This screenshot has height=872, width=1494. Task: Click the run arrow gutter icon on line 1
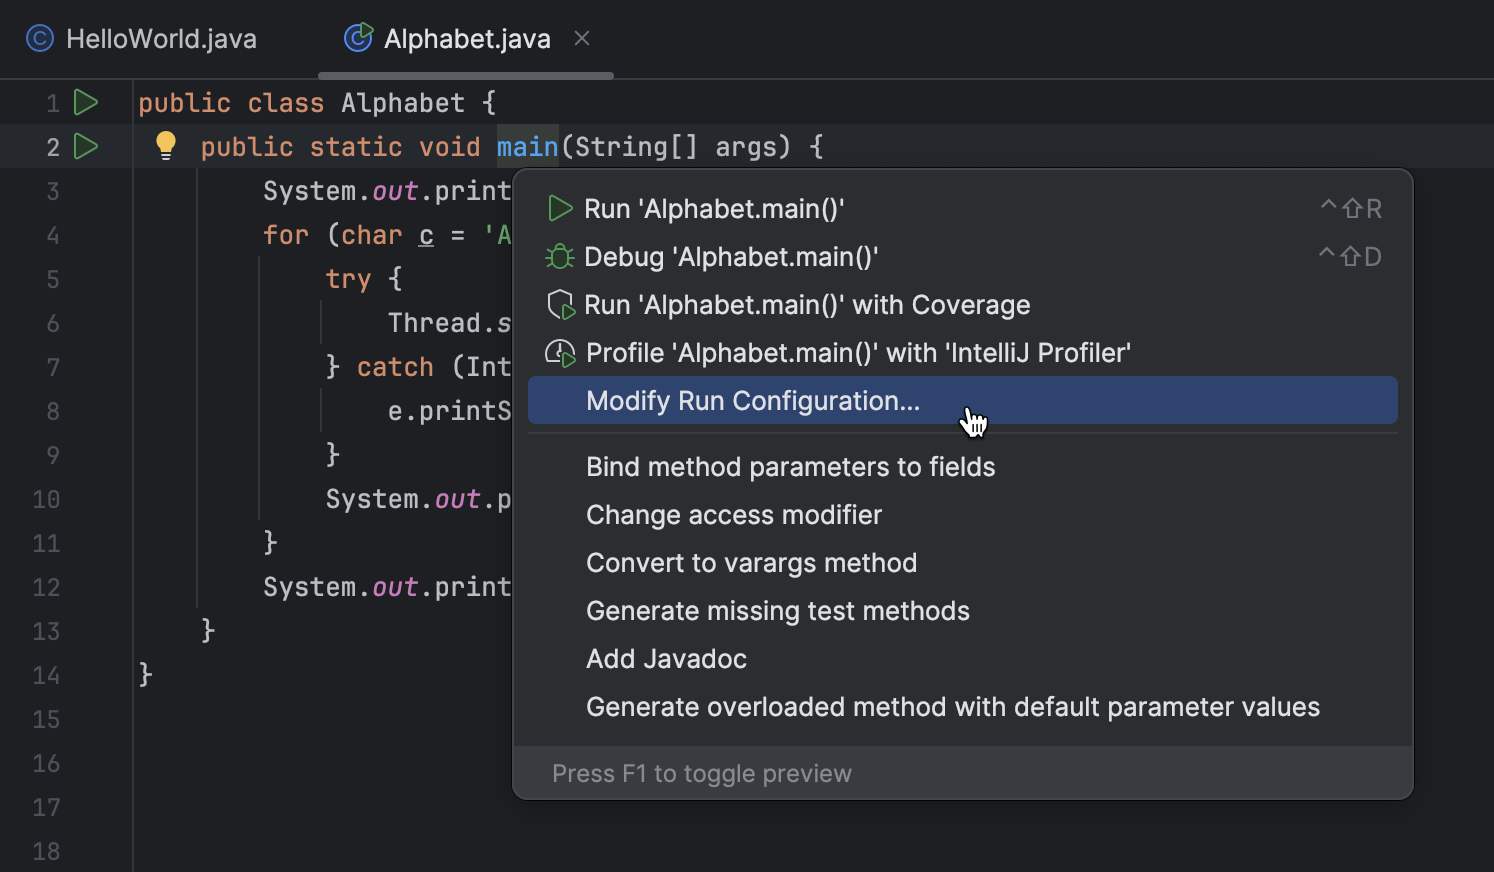pos(86,102)
